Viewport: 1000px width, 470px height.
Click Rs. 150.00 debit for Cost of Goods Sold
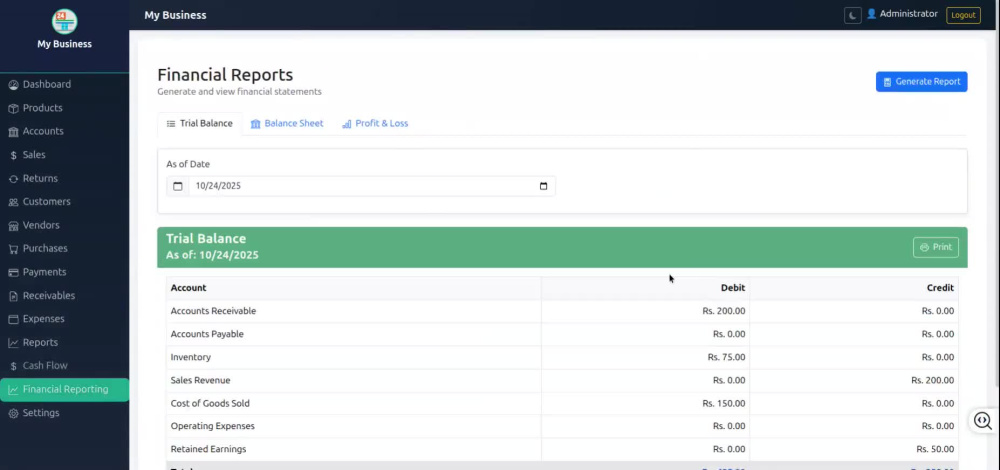[x=723, y=404]
